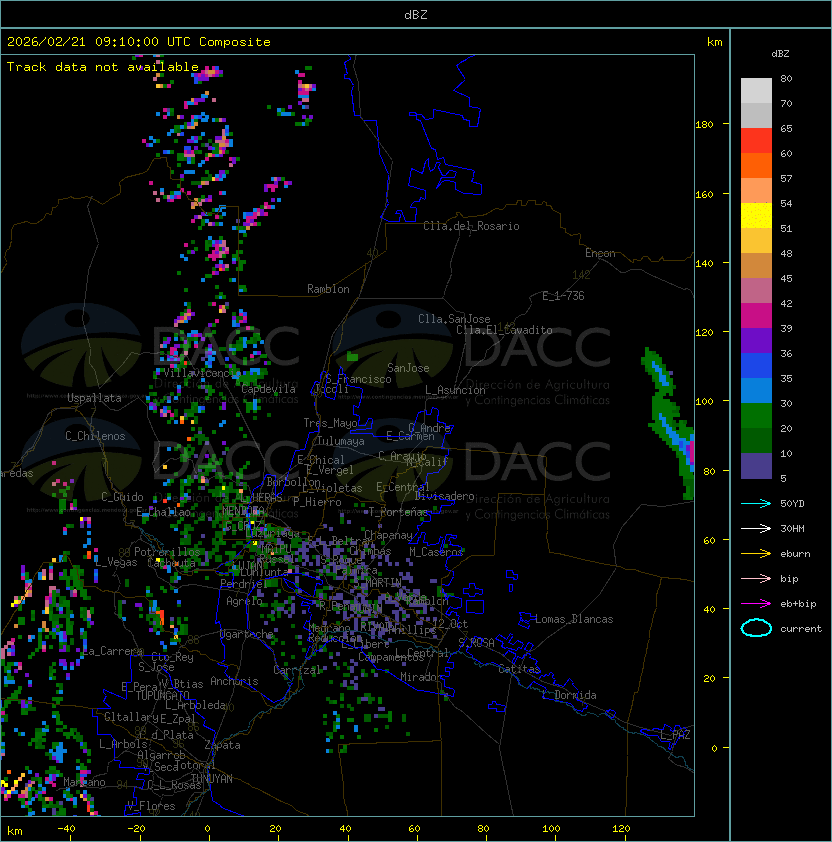Click the 'M_Caseros' map label
832x842 pixels.
point(436,552)
